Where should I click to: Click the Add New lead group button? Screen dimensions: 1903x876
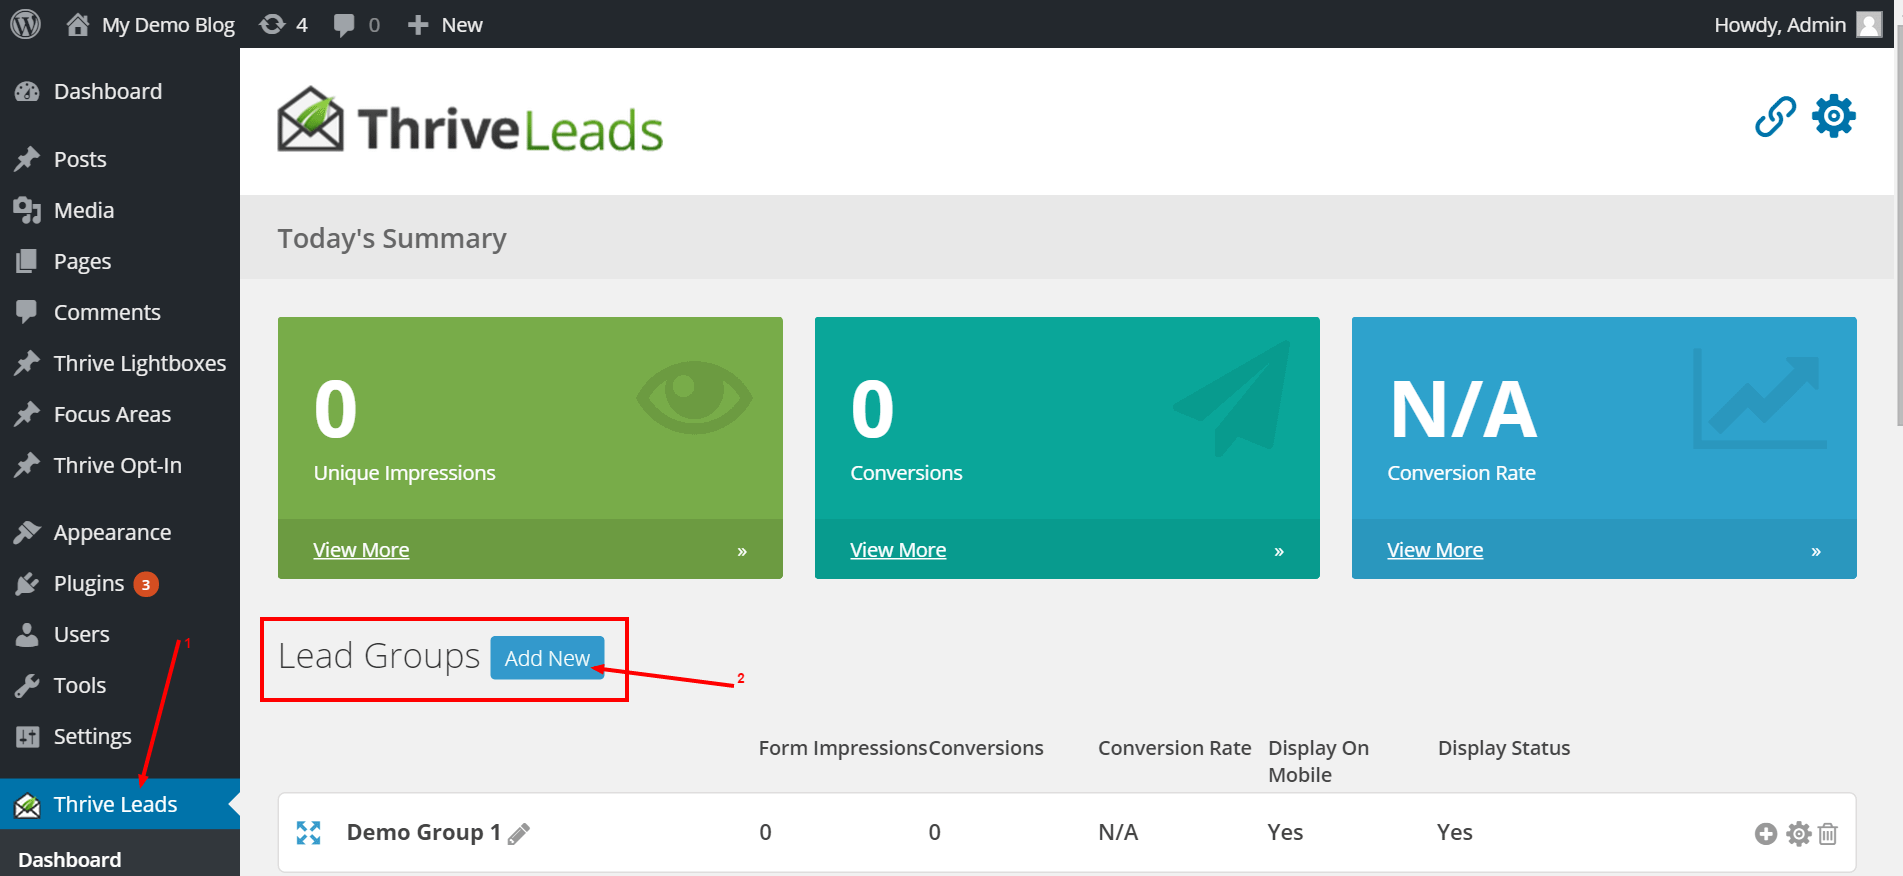547,658
